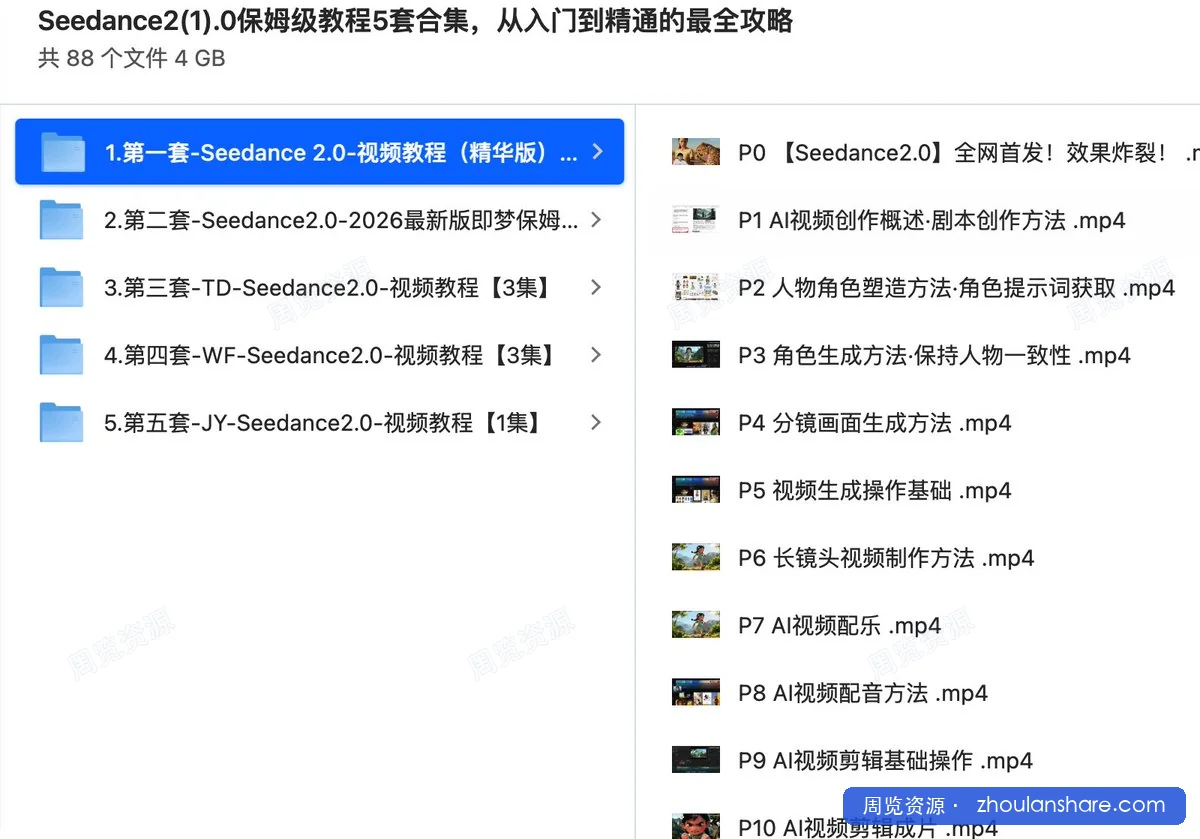Expand chevron for 1.第一套 folder
The width and height of the screenshot is (1200, 839).
(x=597, y=152)
